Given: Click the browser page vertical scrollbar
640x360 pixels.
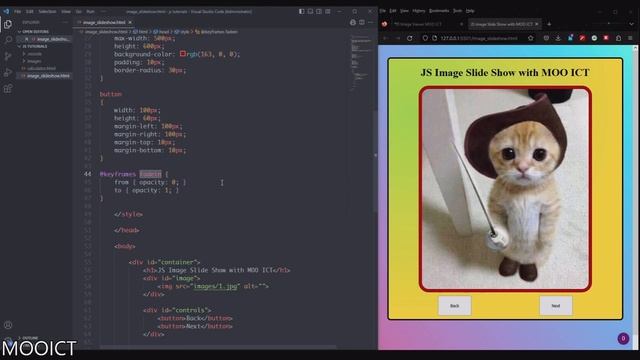Looking at the screenshot, I should [635, 197].
